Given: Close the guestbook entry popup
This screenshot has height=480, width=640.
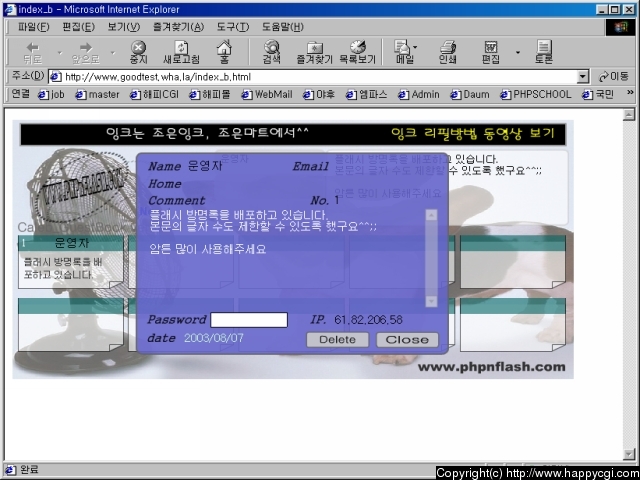Looking at the screenshot, I should pos(407,340).
